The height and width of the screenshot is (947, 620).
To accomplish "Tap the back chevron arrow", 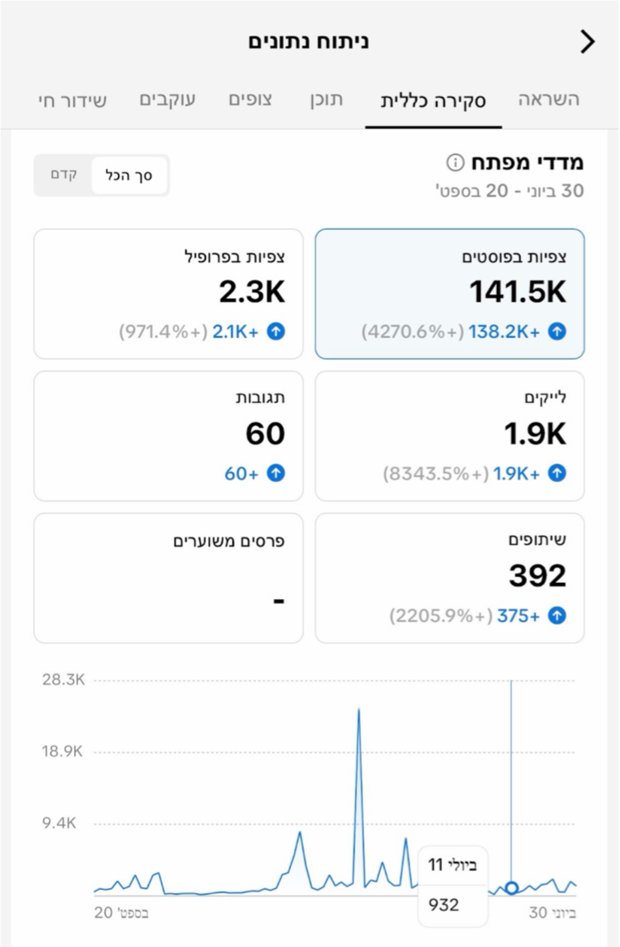I will point(587,42).
